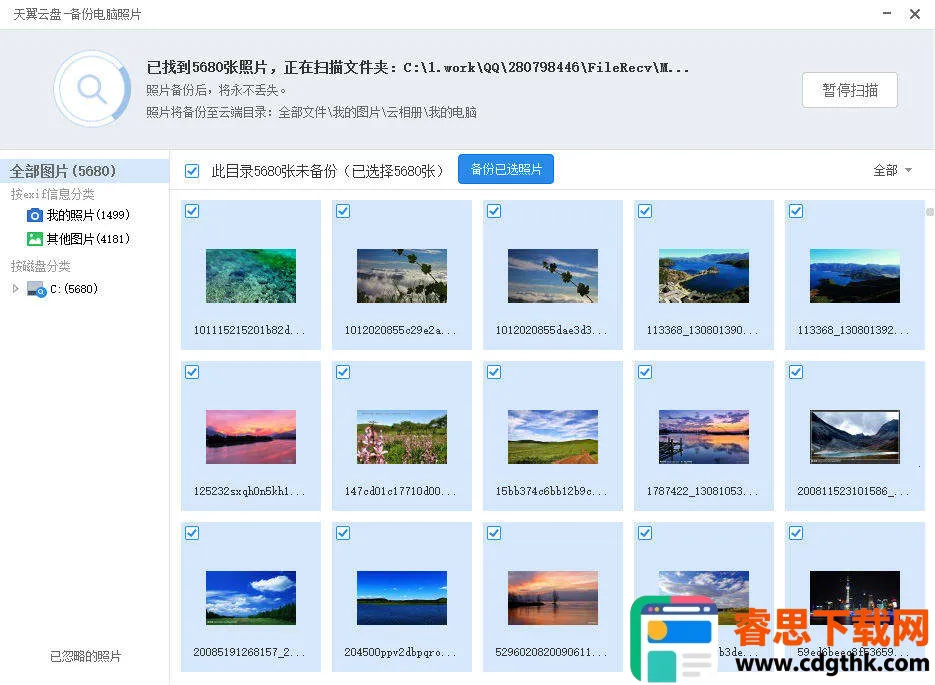The height and width of the screenshot is (685, 935).
Task: Select 其他图片 (4181) in sidebar
Action: tap(88, 239)
